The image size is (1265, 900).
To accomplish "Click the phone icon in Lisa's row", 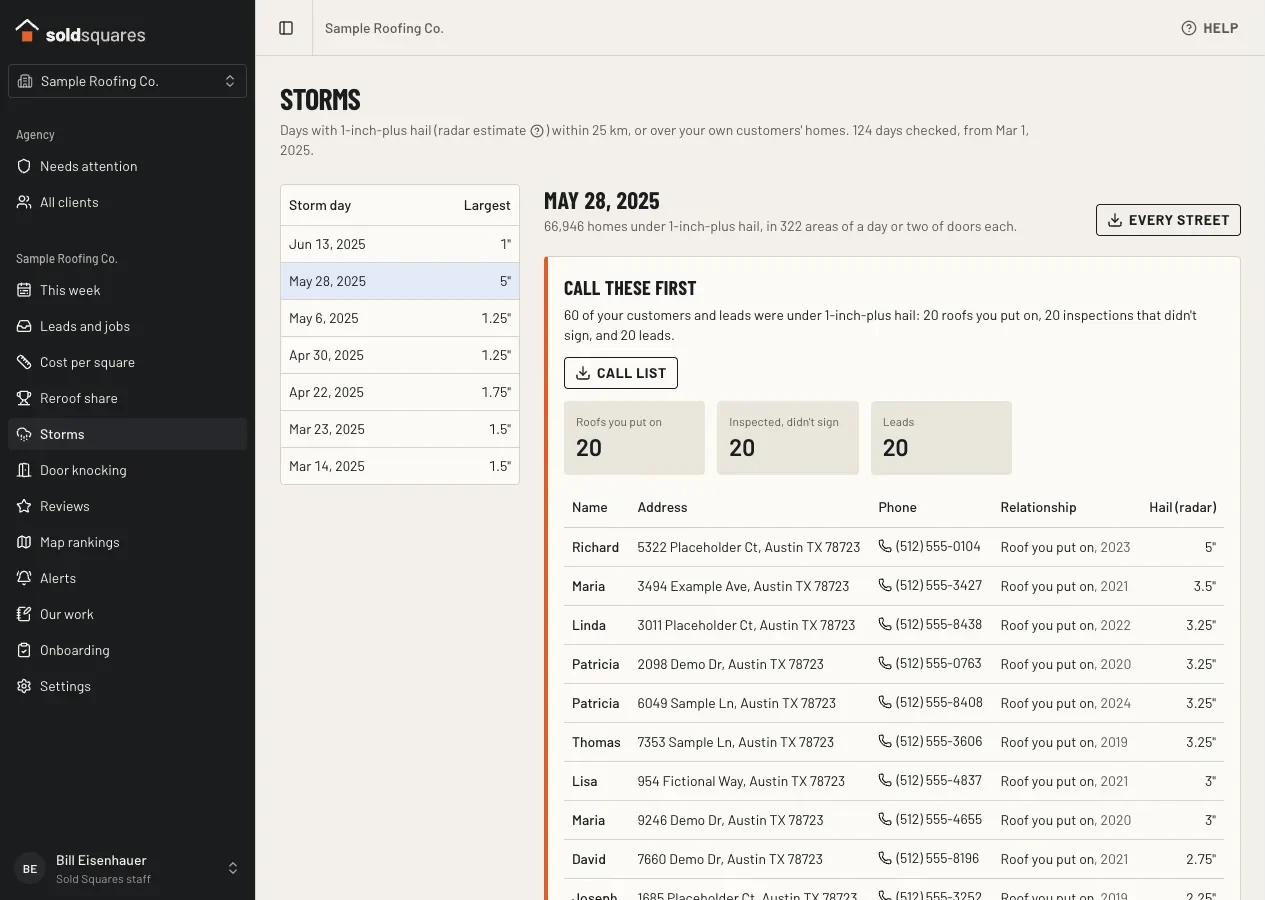I will pyautogui.click(x=885, y=781).
